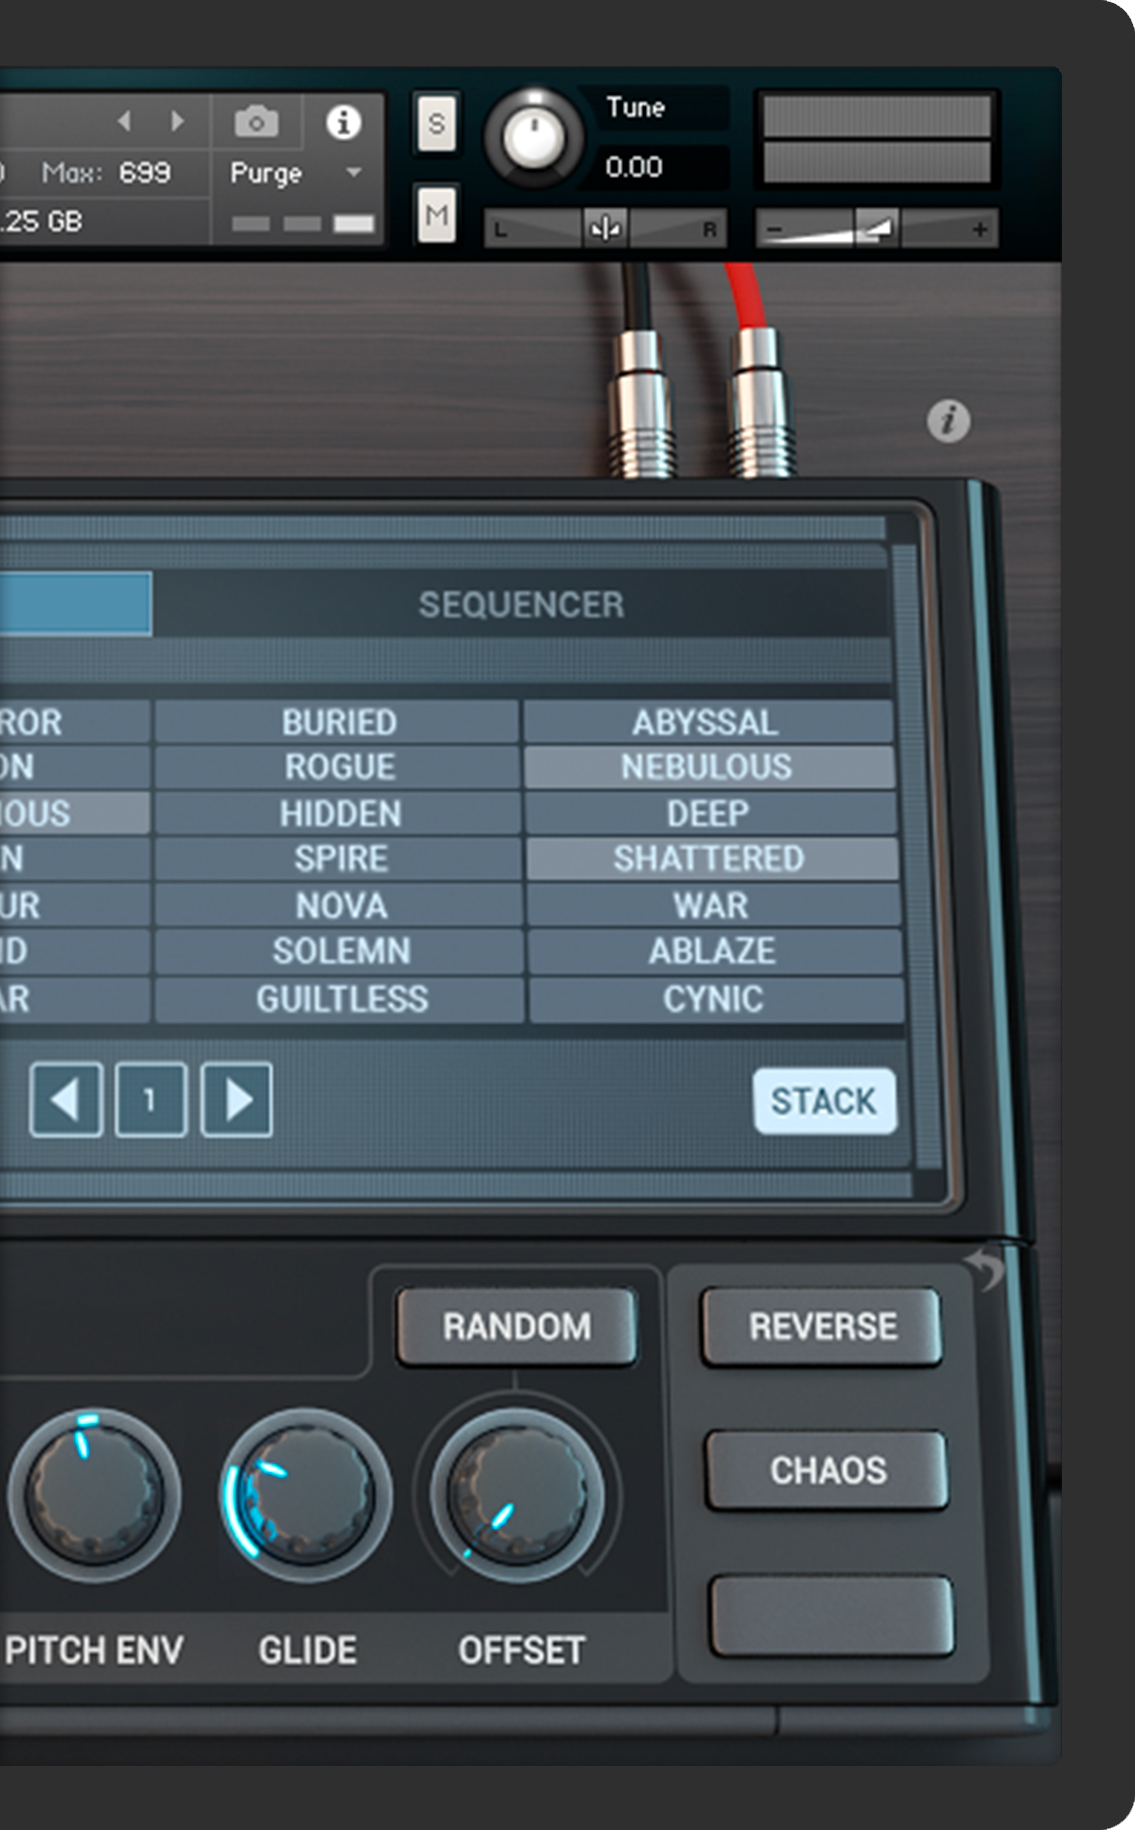Image resolution: width=1135 pixels, height=1830 pixels.
Task: Go to previous instrument with left arrow
Action: 125,122
